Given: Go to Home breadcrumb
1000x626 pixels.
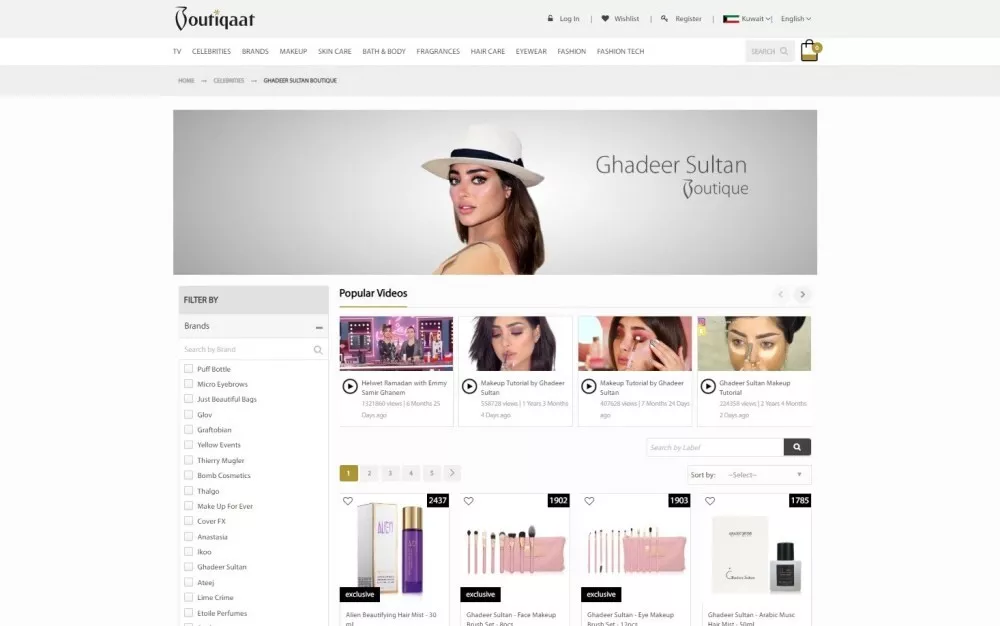Looking at the screenshot, I should pos(186,81).
